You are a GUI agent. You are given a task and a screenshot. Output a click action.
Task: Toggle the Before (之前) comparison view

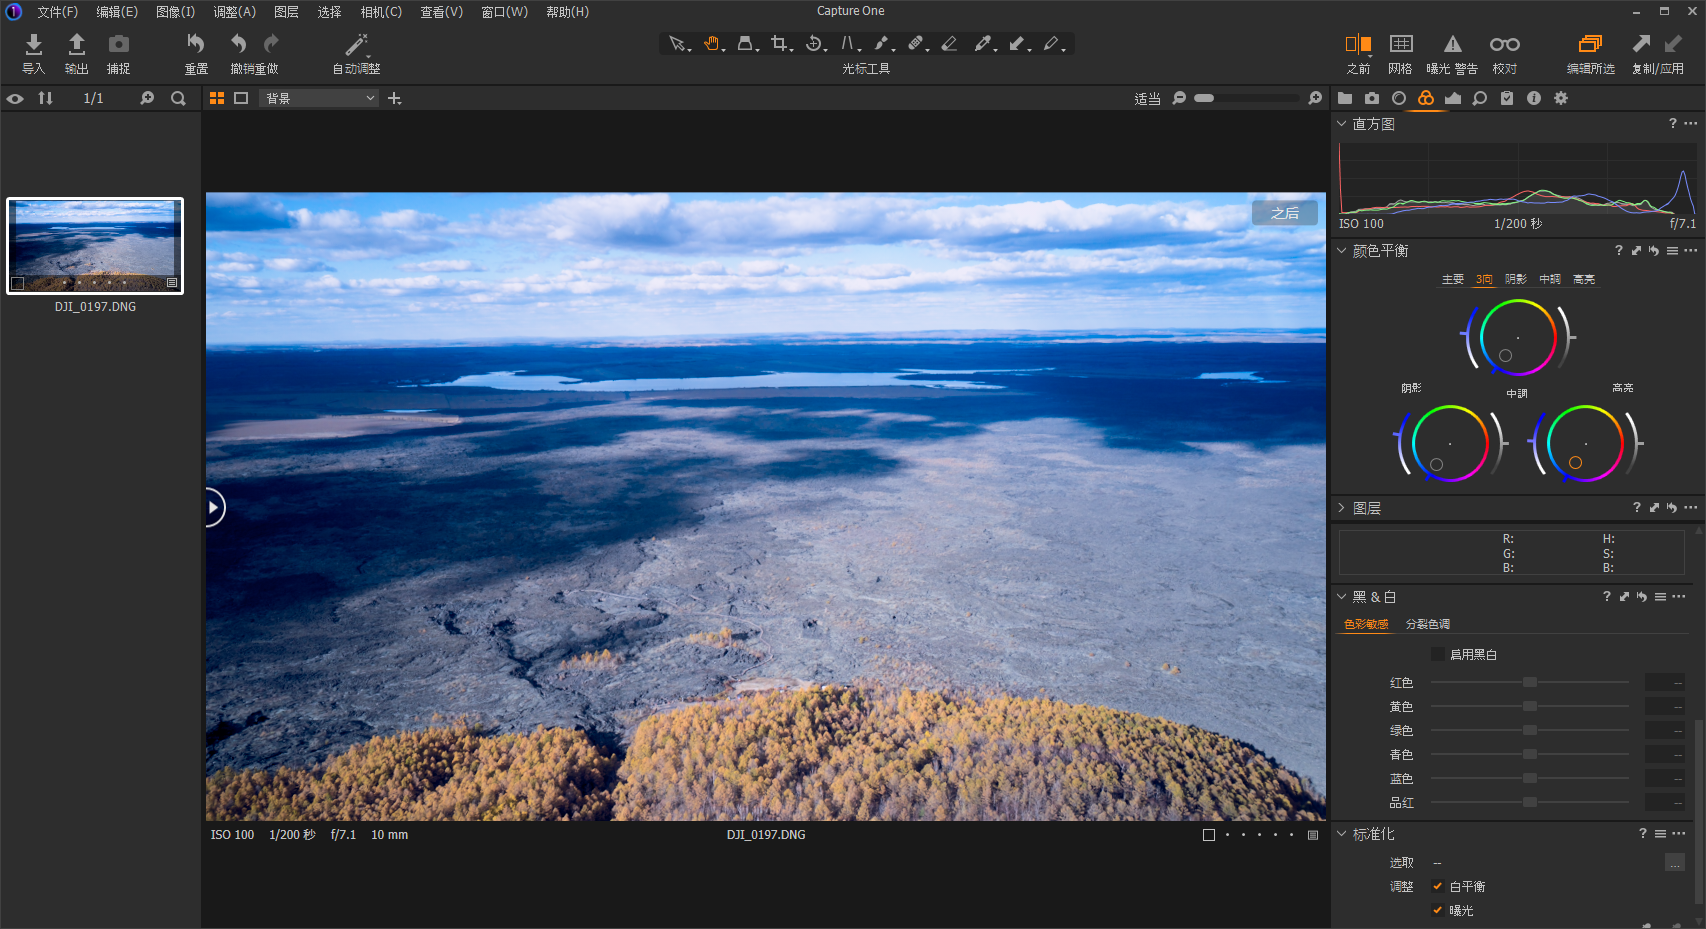point(1358,44)
